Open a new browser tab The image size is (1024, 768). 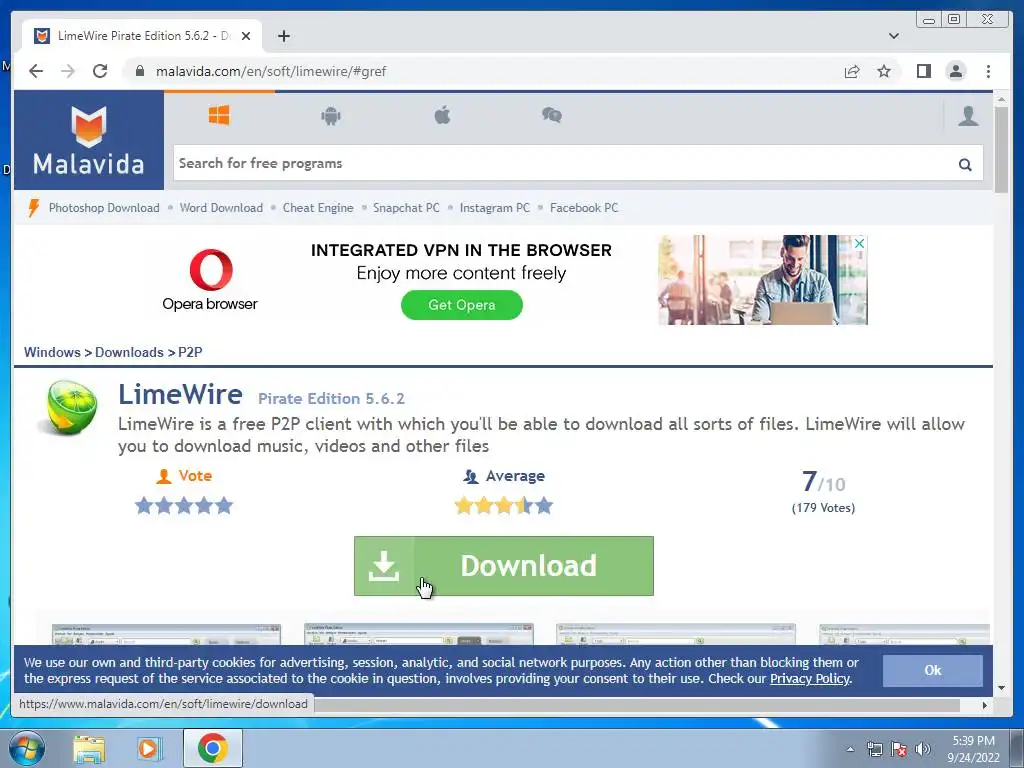point(283,36)
